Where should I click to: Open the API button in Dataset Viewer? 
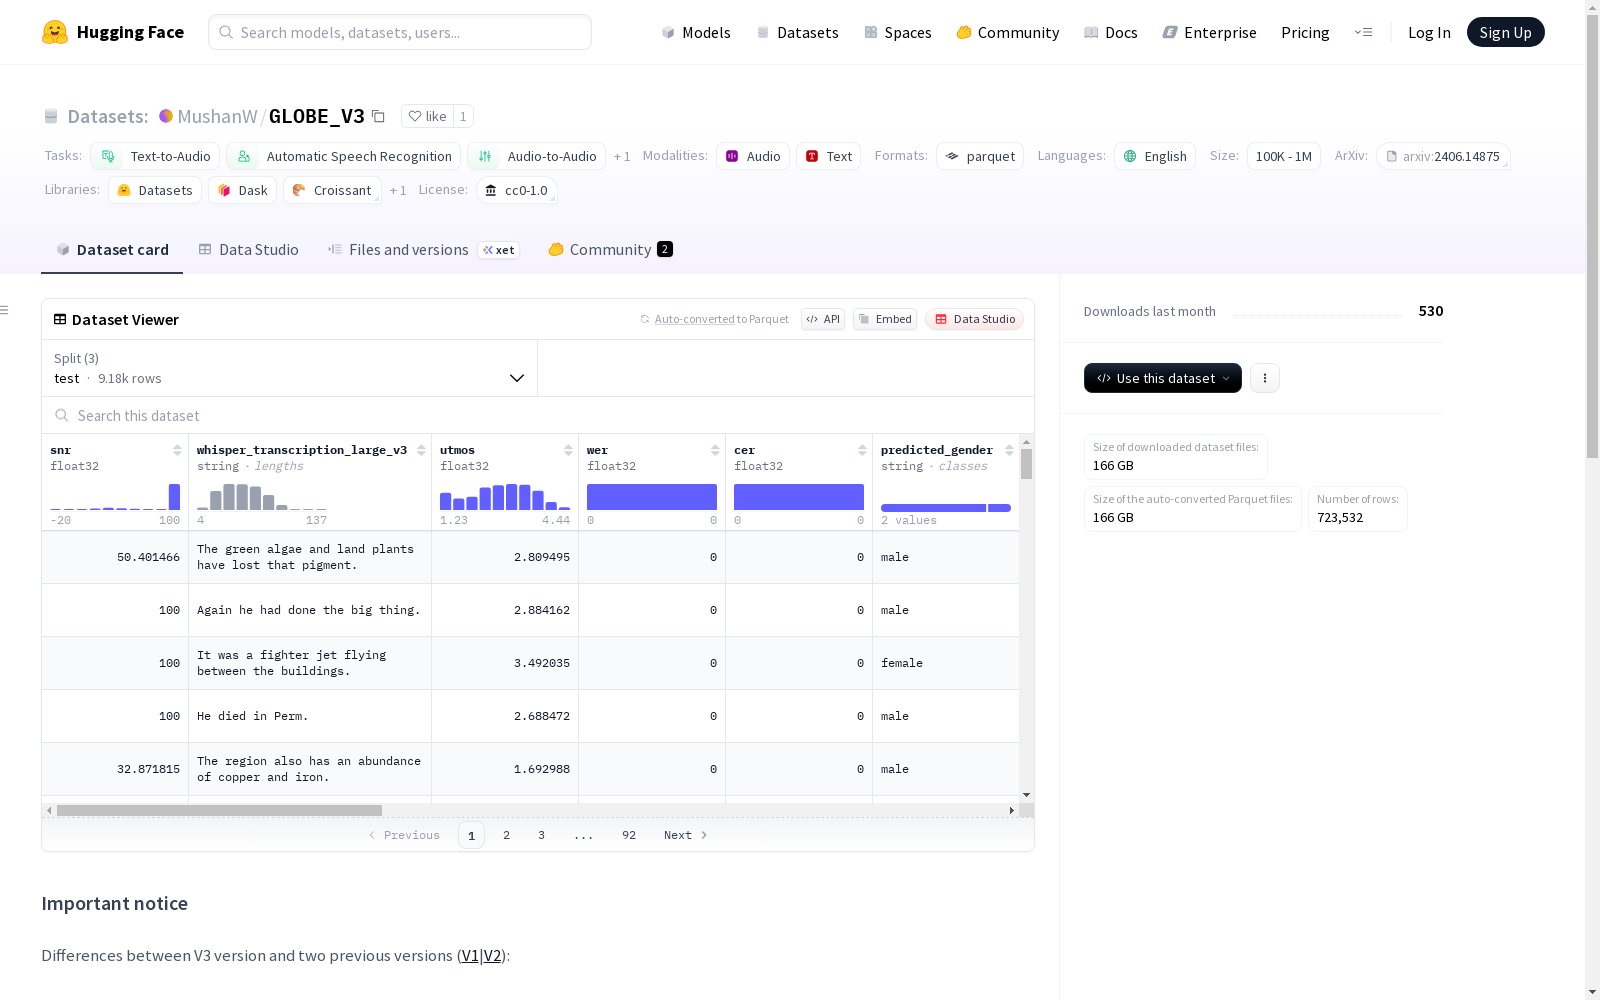coord(823,319)
